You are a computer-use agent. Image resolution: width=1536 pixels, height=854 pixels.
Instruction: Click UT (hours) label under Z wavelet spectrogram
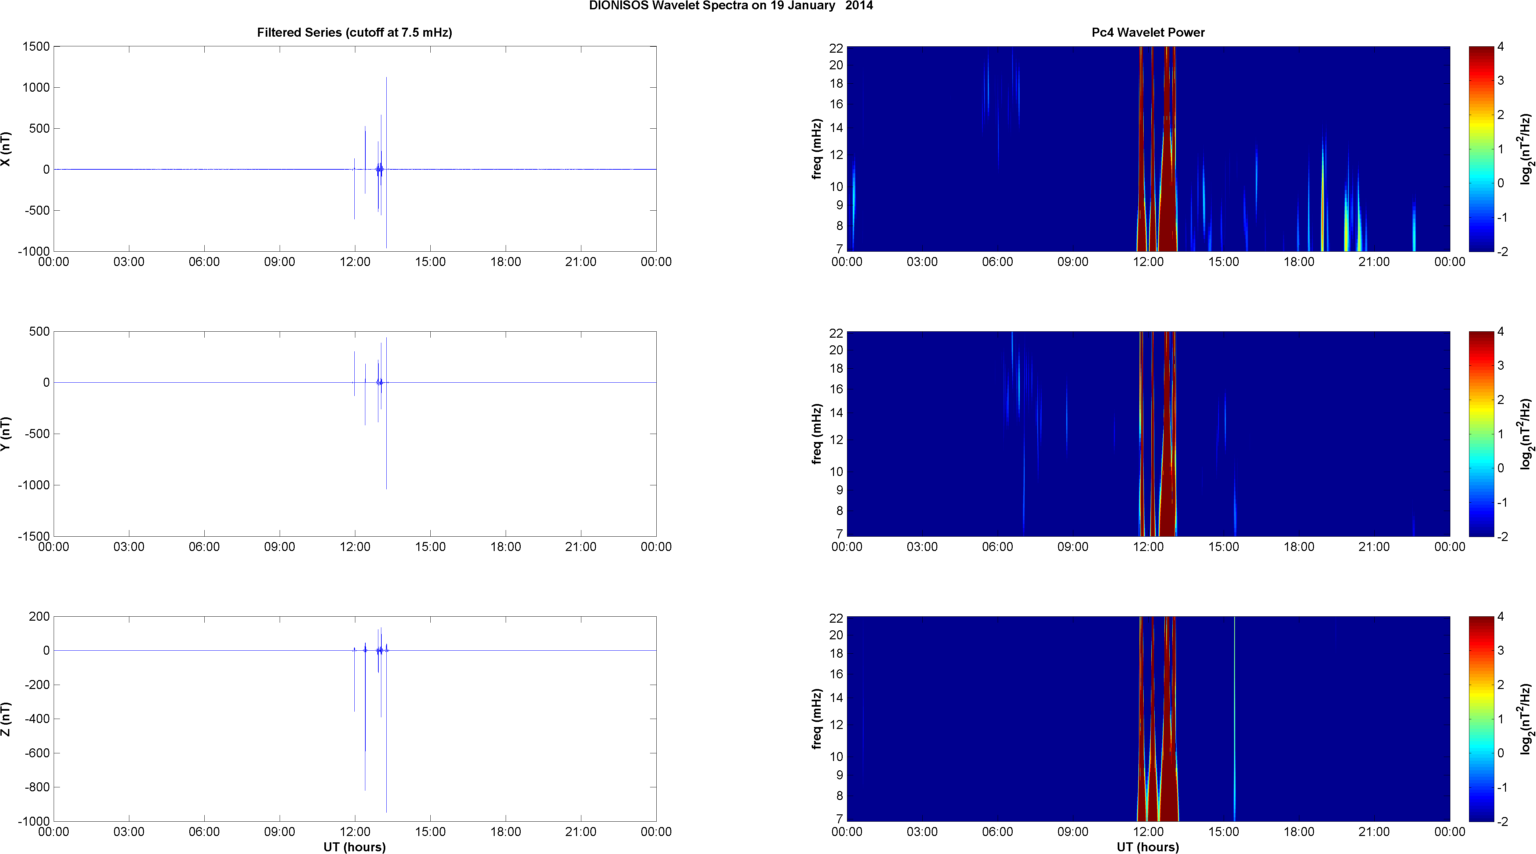point(1148,847)
